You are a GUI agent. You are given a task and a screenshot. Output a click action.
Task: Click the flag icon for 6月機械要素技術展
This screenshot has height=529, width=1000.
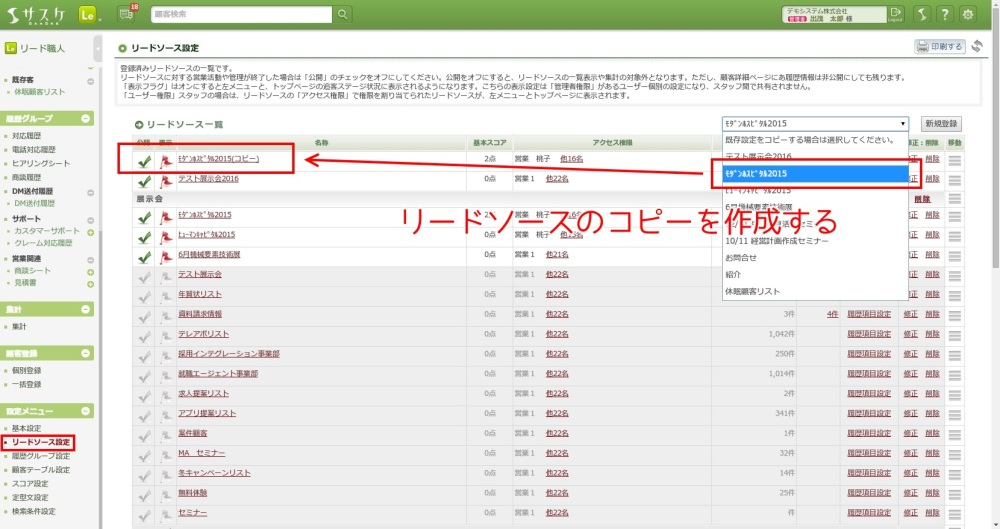[x=166, y=255]
